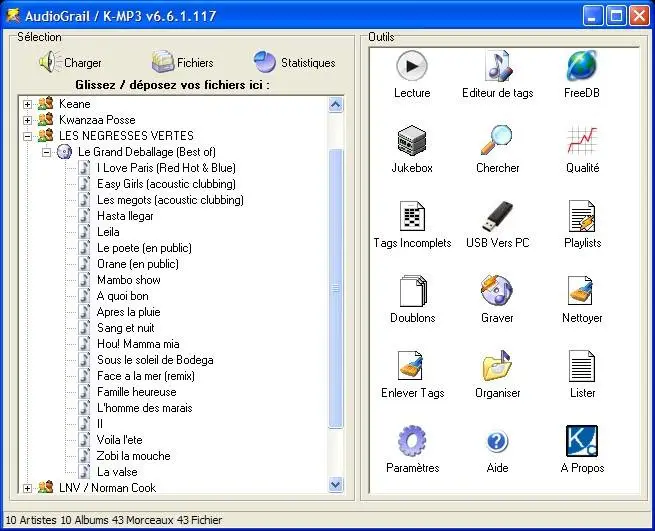Select track Sang et nuit
Image resolution: width=655 pixels, height=531 pixels.
[126, 328]
